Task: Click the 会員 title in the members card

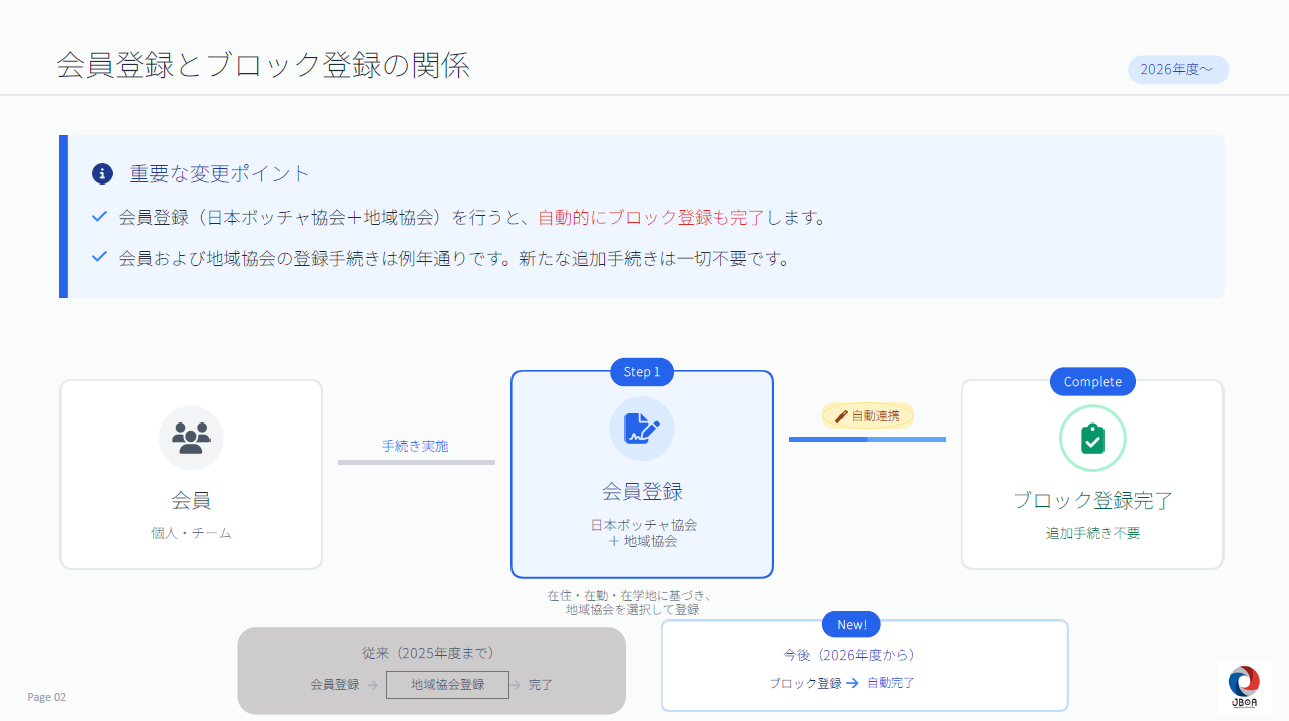Action: (191, 500)
